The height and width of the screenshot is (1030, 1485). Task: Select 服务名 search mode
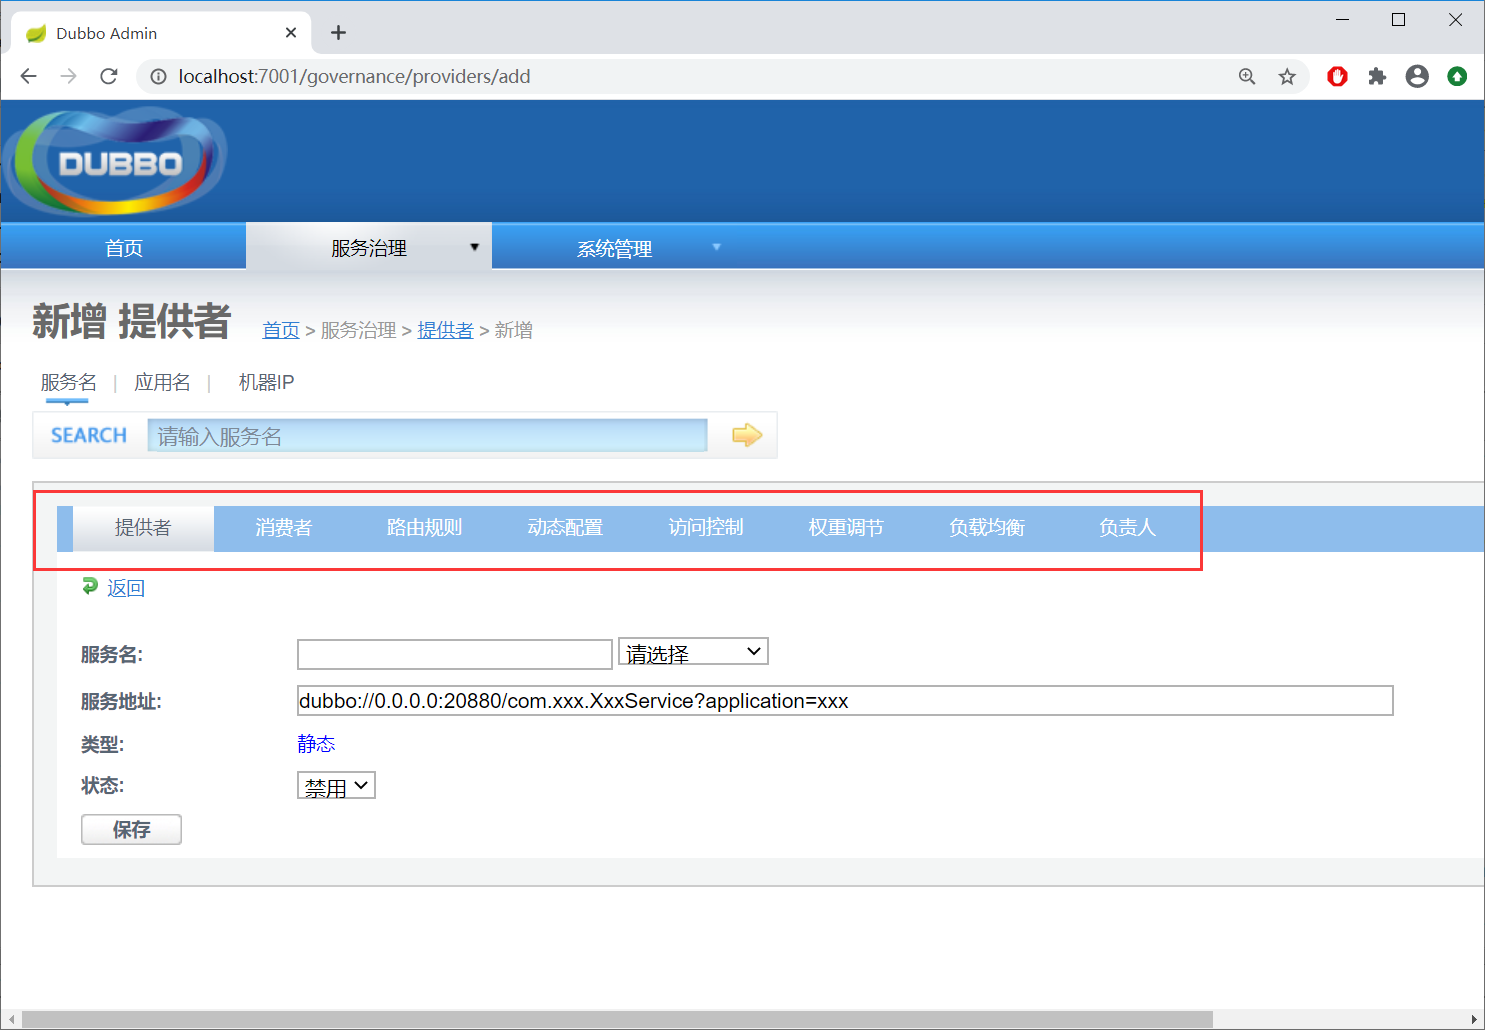pyautogui.click(x=68, y=382)
